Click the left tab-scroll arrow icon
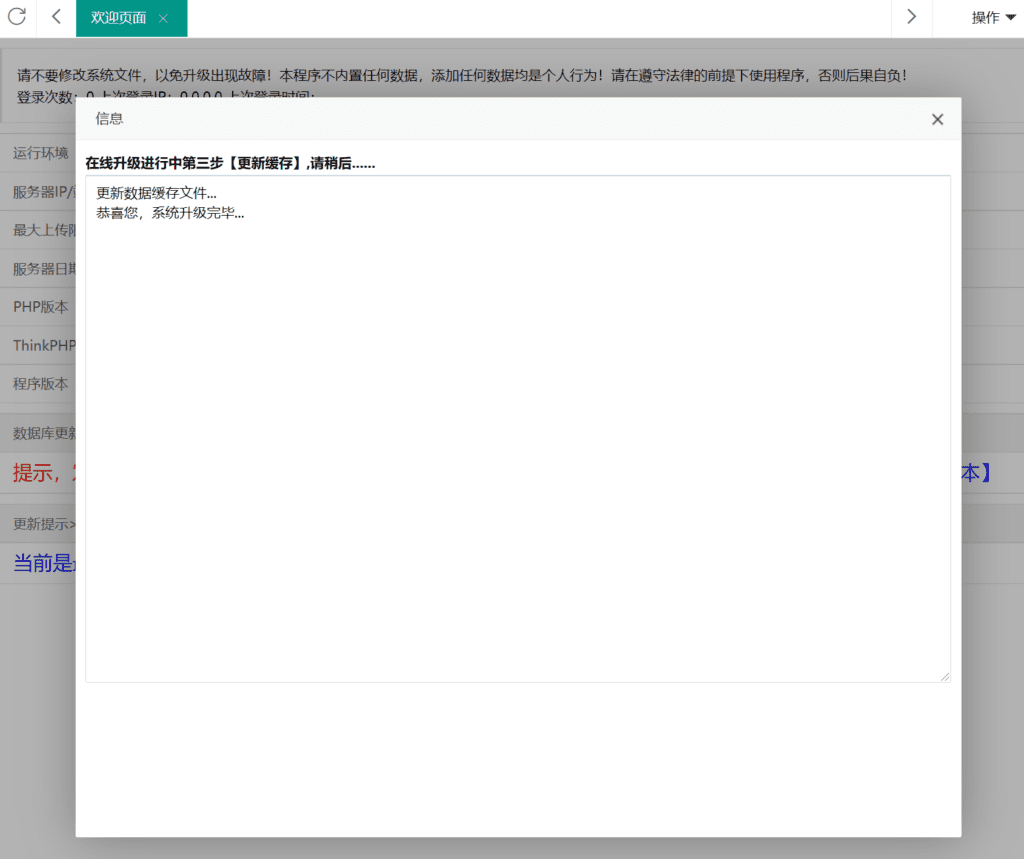 (54, 16)
